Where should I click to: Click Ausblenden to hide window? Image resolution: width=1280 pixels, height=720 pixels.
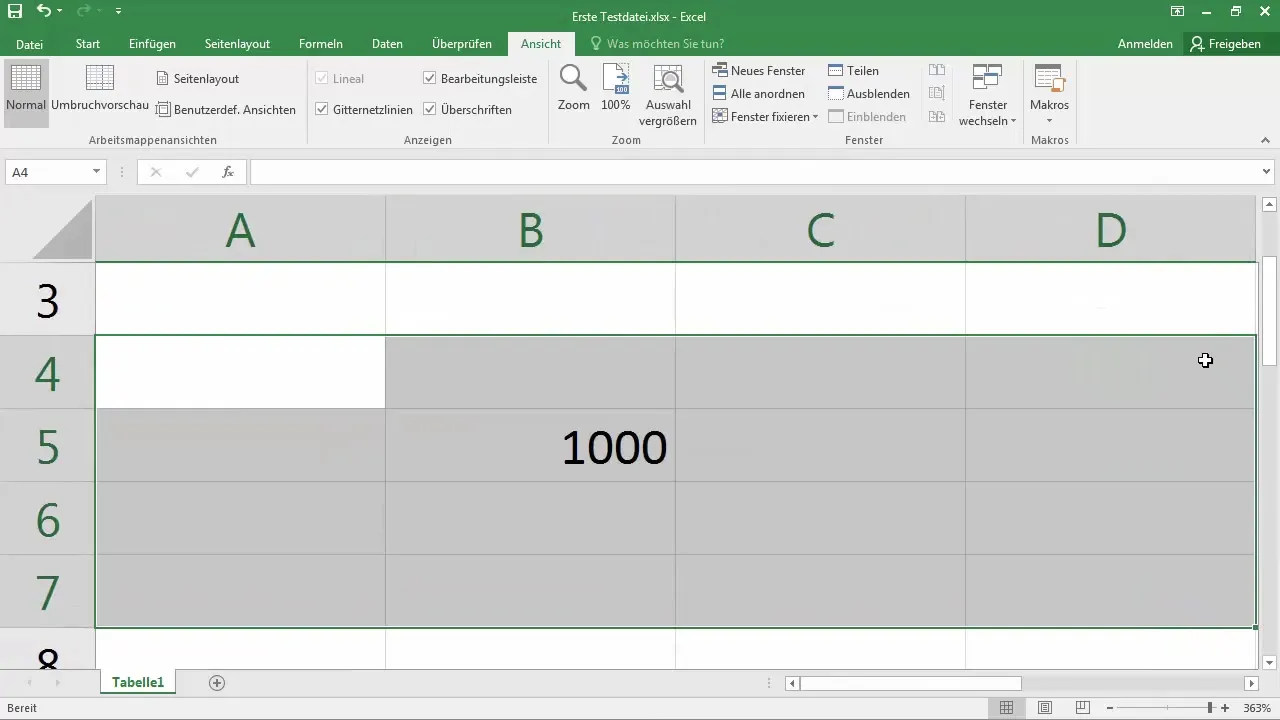(x=869, y=94)
